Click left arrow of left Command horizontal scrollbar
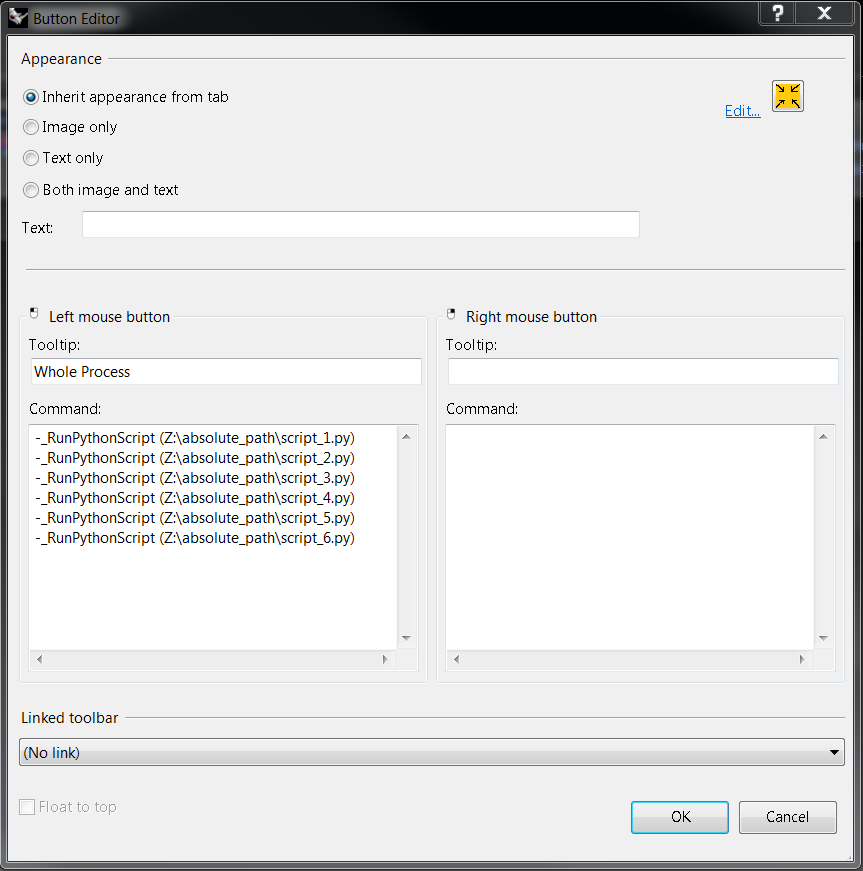 pyautogui.click(x=39, y=659)
